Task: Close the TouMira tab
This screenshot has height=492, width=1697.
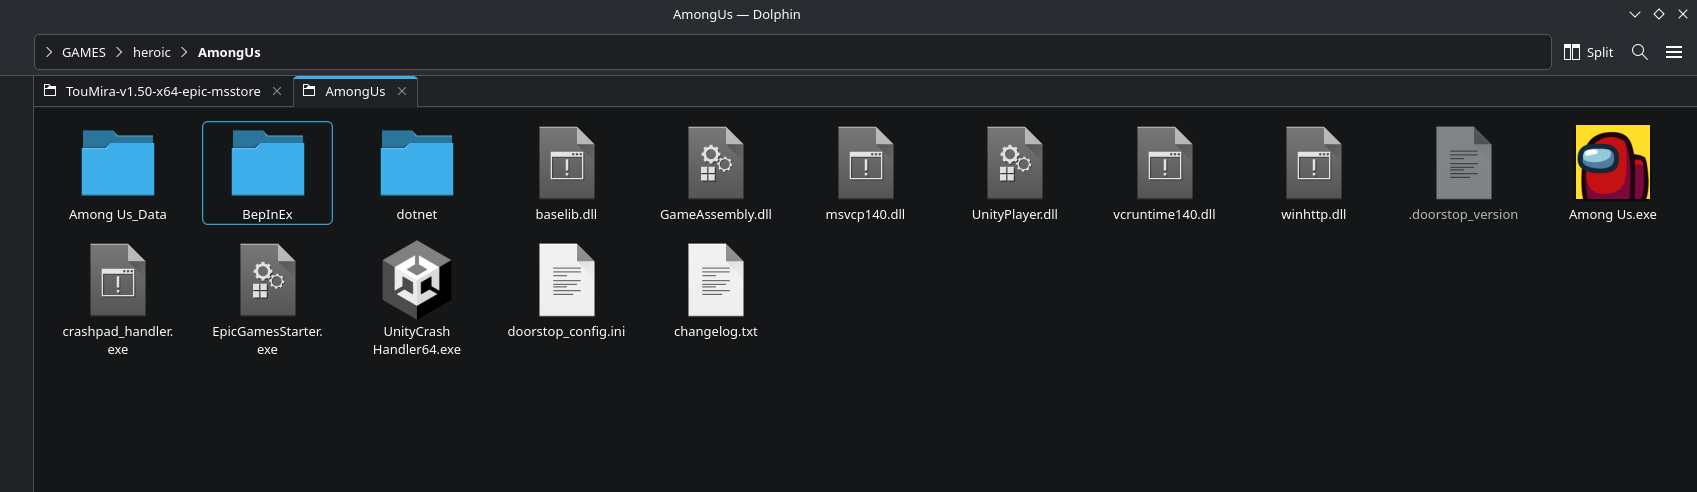Action: point(277,91)
